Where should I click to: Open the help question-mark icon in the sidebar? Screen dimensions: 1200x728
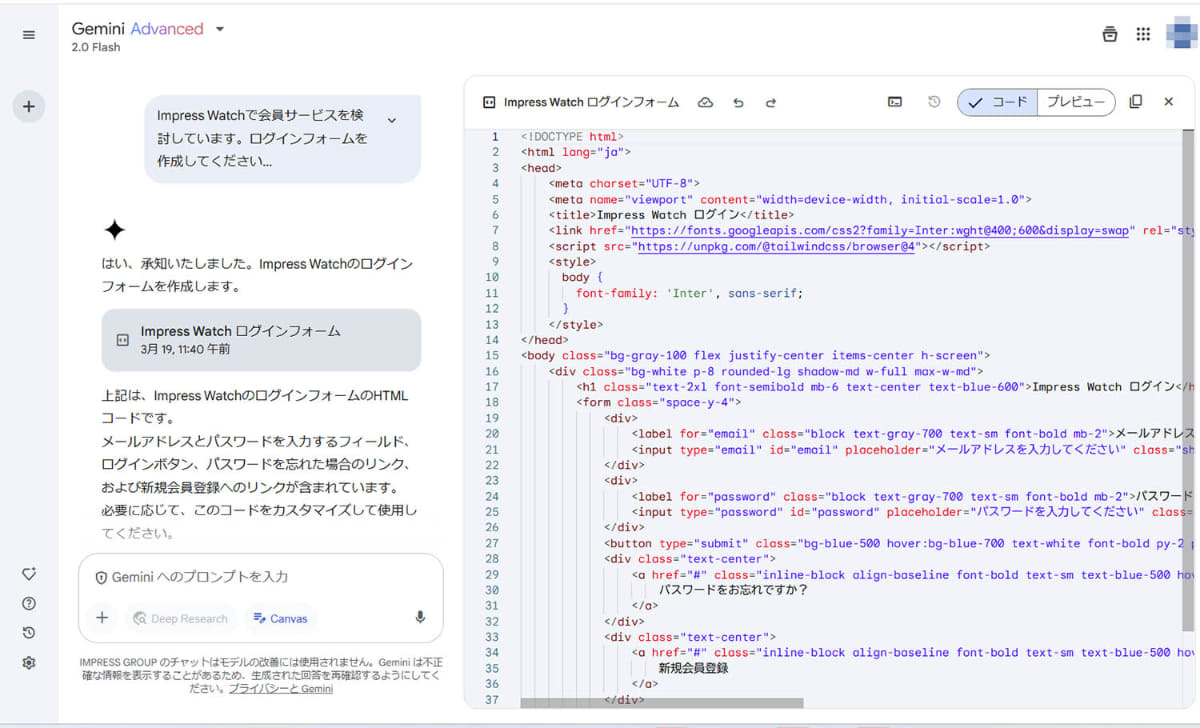pyautogui.click(x=29, y=603)
